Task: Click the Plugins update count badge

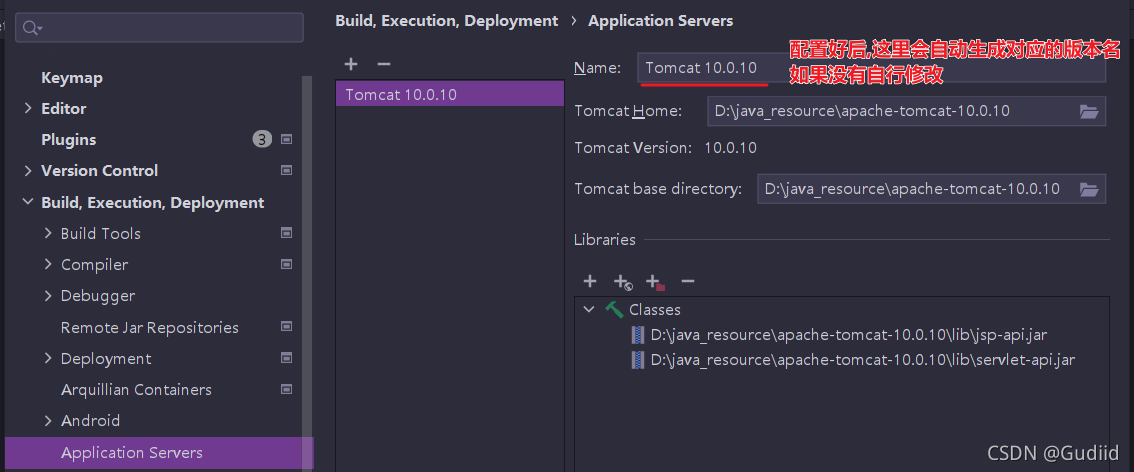Action: pos(263,140)
